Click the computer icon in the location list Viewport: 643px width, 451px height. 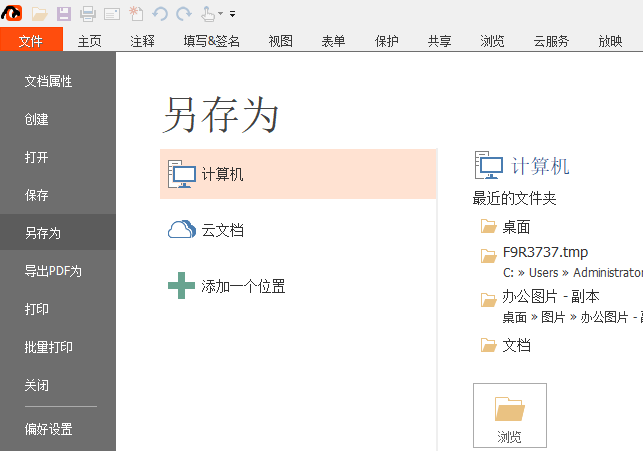(x=182, y=174)
